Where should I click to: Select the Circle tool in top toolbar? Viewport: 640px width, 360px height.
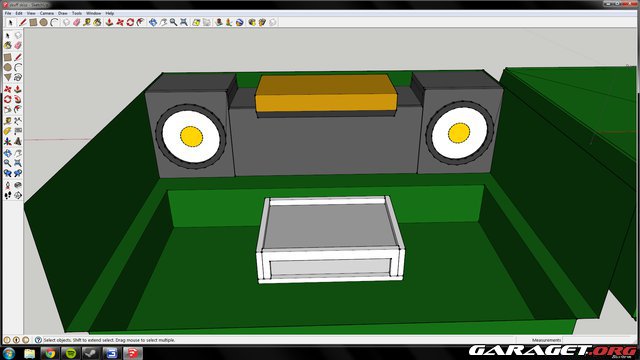coord(43,22)
